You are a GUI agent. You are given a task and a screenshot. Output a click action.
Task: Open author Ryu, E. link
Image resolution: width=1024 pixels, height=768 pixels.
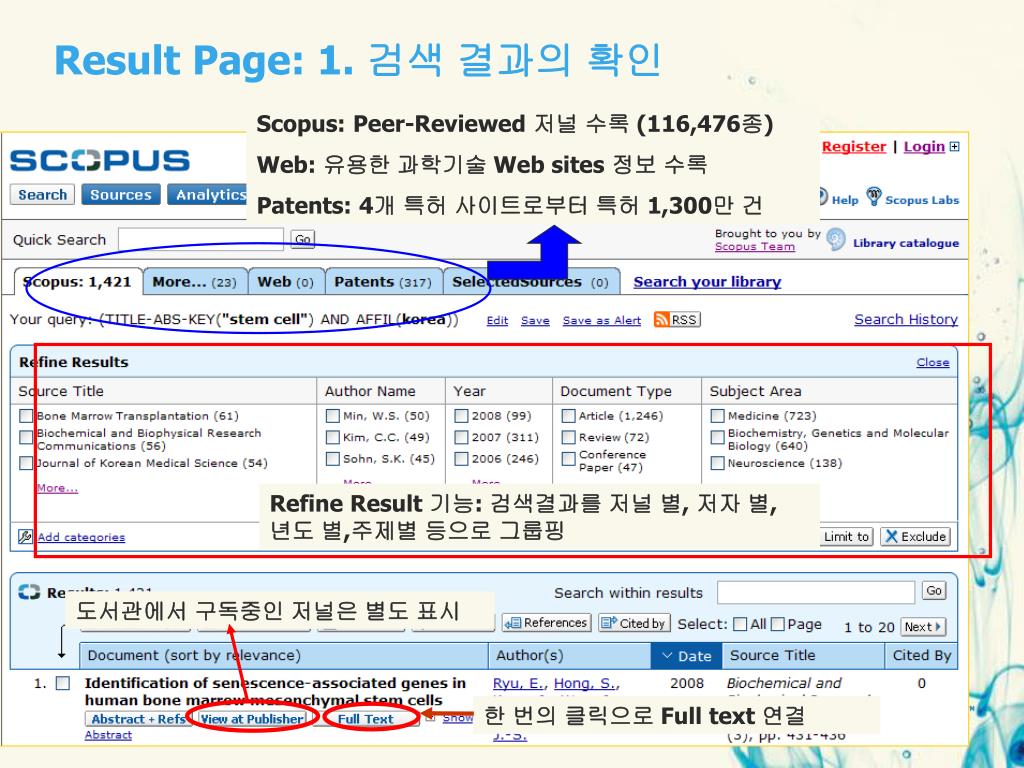[x=519, y=683]
